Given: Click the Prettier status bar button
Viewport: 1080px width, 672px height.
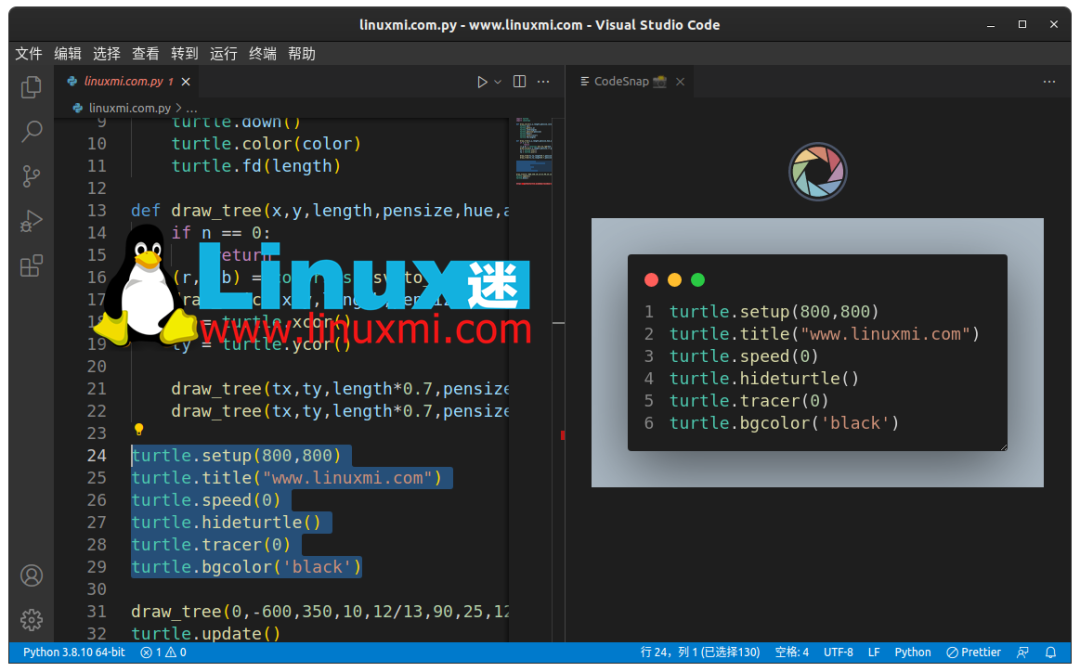Looking at the screenshot, I should (973, 652).
